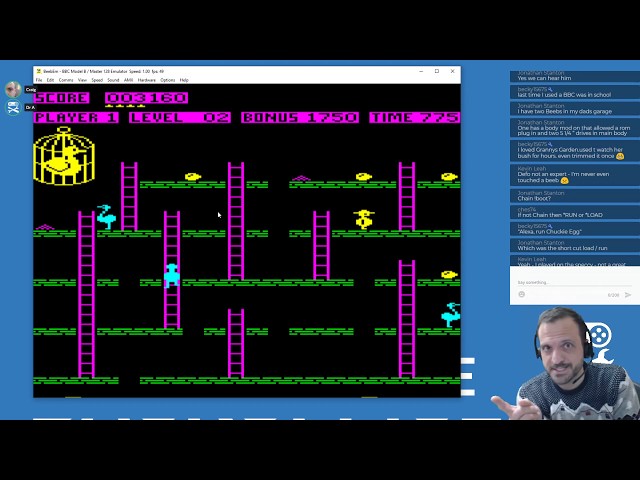Open the Help menu in BeebEm

184,80
